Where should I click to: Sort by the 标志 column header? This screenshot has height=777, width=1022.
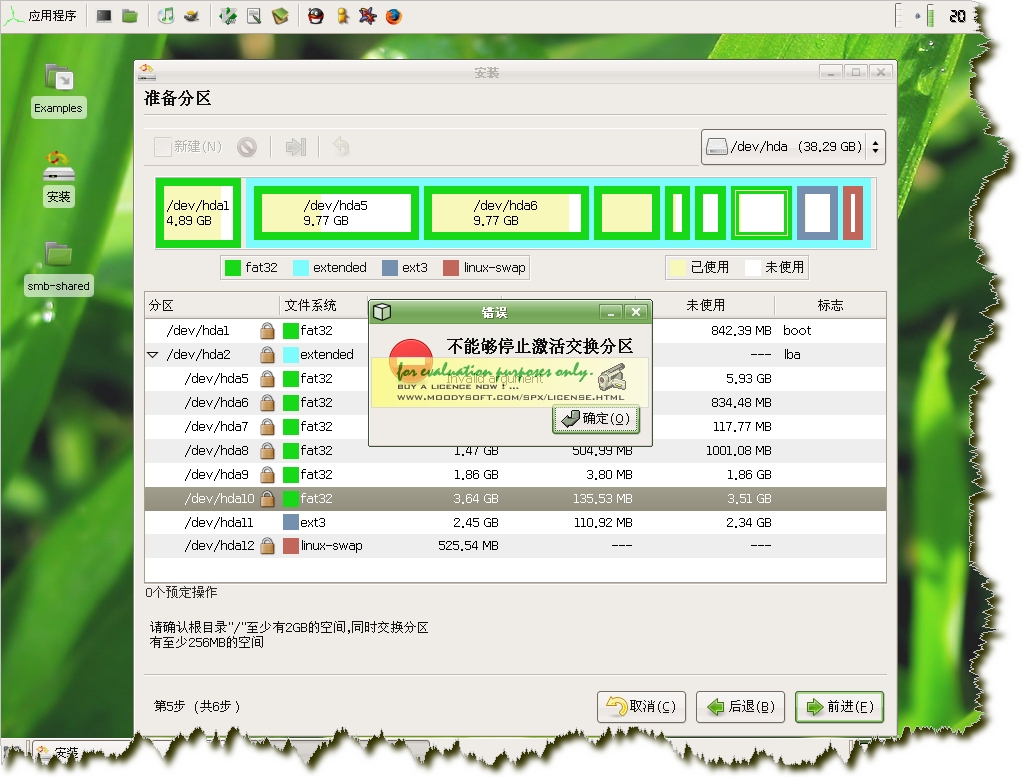(x=830, y=305)
